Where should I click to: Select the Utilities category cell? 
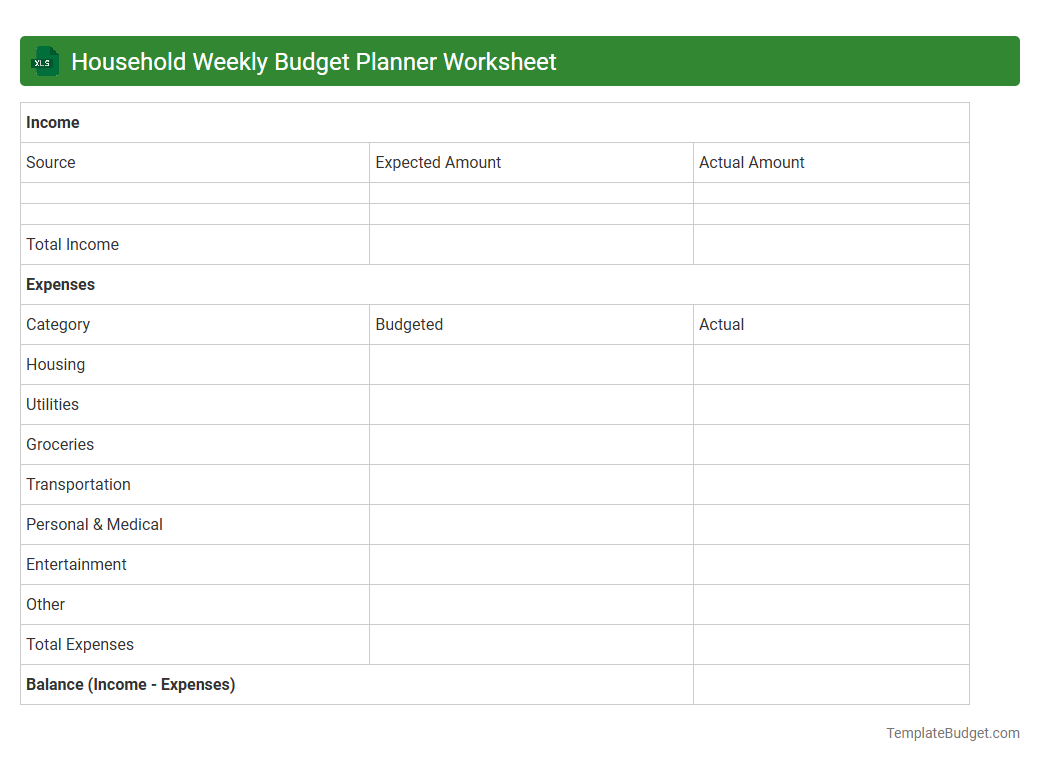(x=50, y=404)
